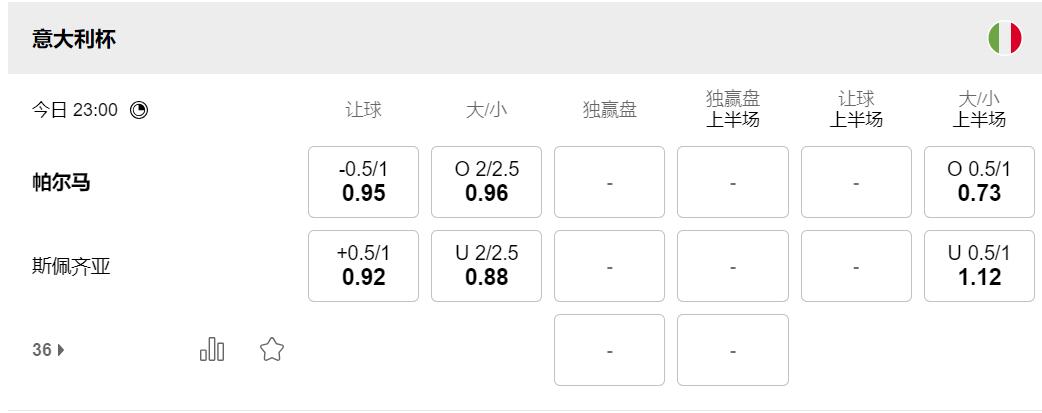This screenshot has width=1042, height=413.
Task: Select Parma handicap -0.5/1 odds 0.95
Action: click(363, 182)
